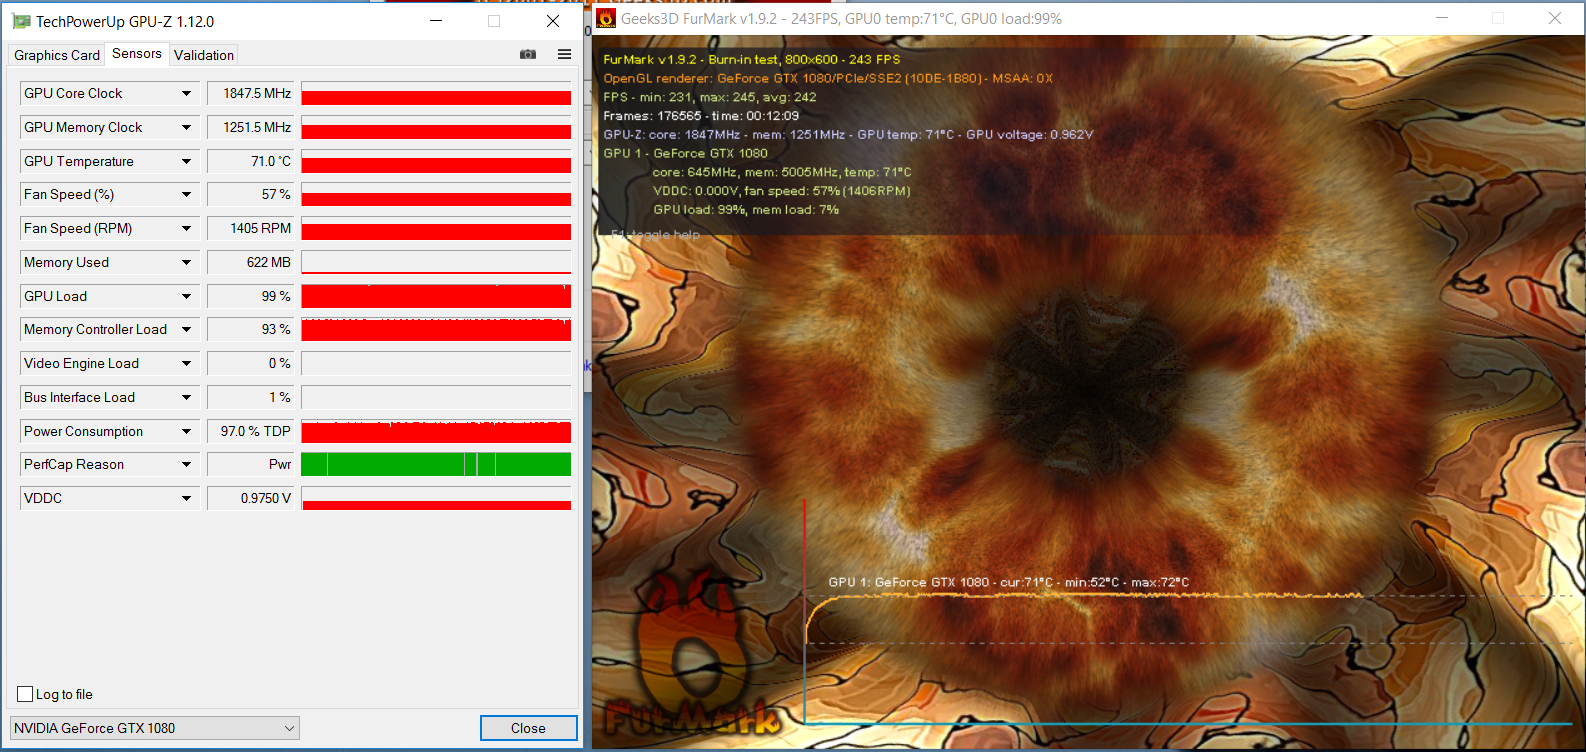
Task: Open the Fan Speed (RPM) dropdown arrow
Action: [x=186, y=228]
